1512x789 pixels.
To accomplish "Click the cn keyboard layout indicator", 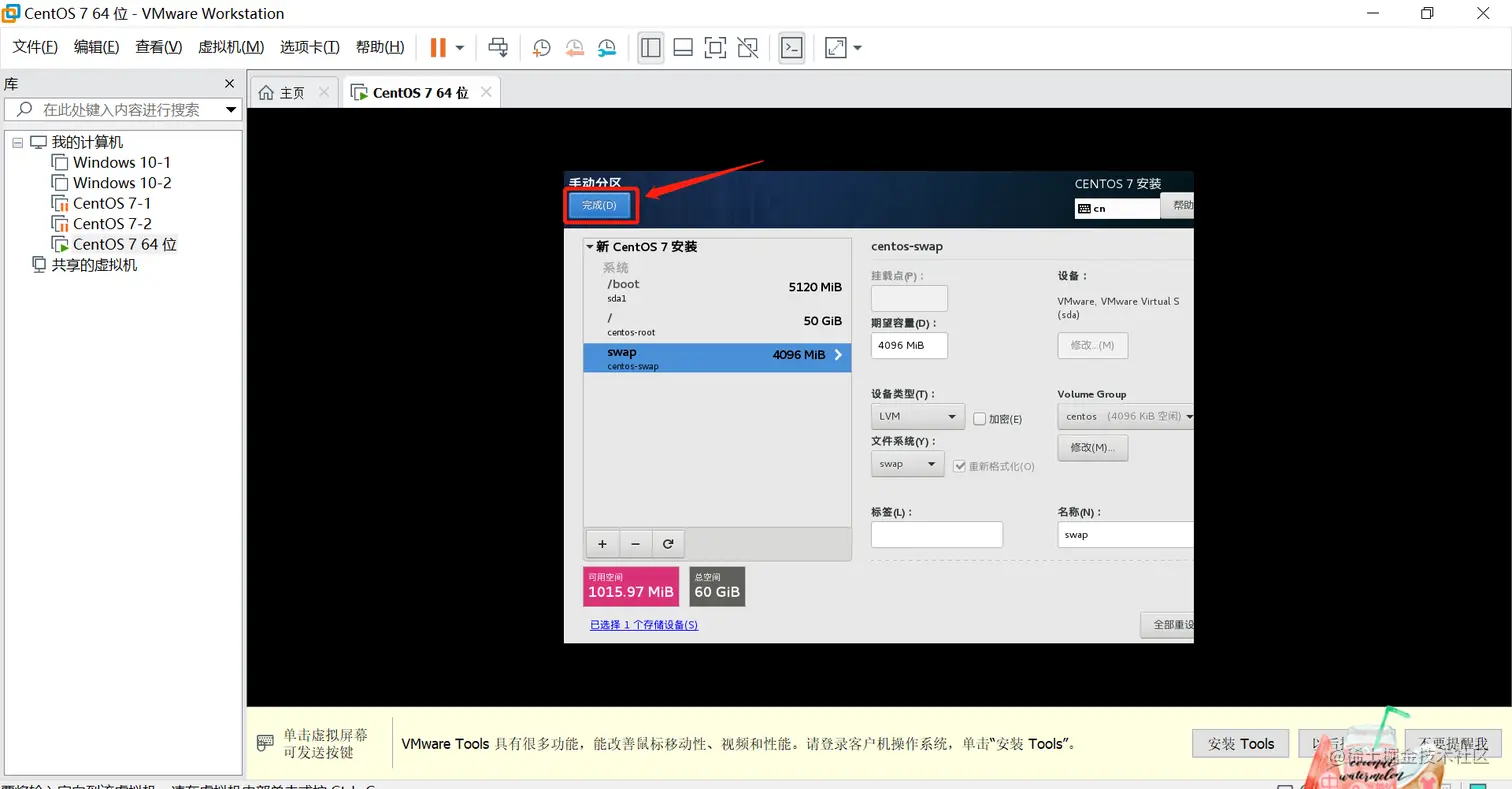I will coord(1117,209).
